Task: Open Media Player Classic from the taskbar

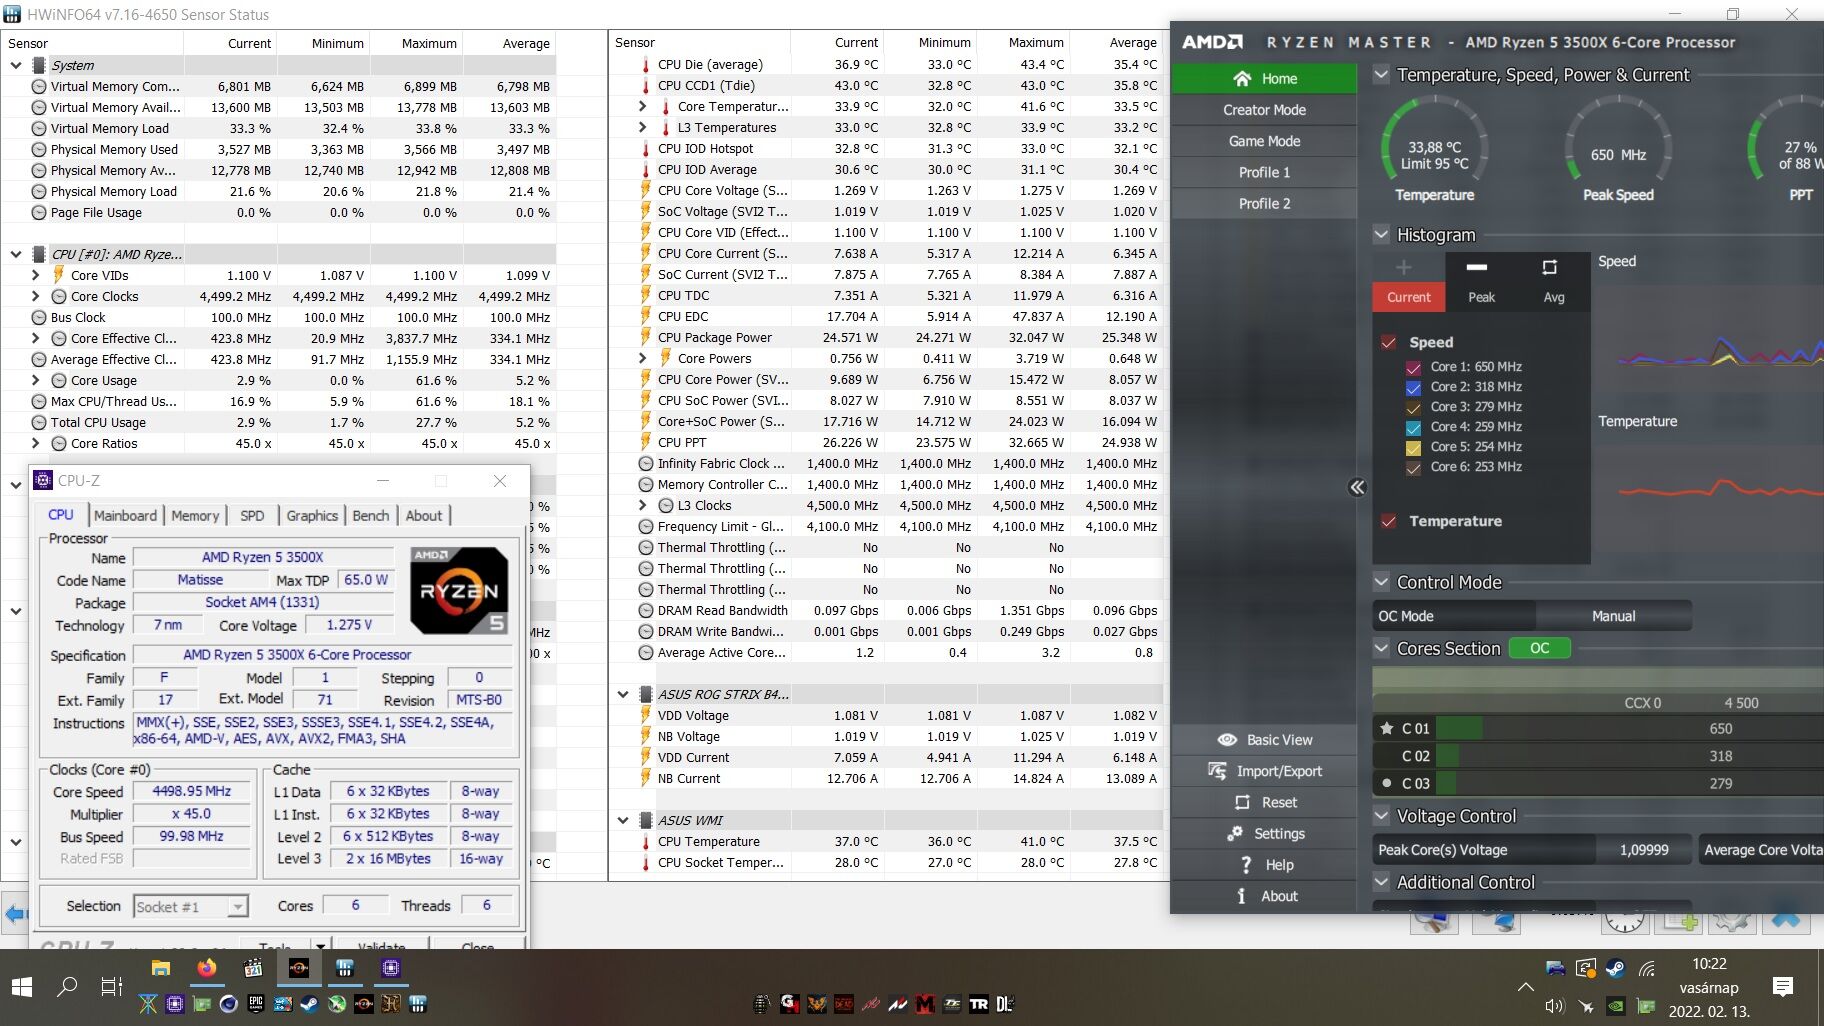Action: point(253,968)
